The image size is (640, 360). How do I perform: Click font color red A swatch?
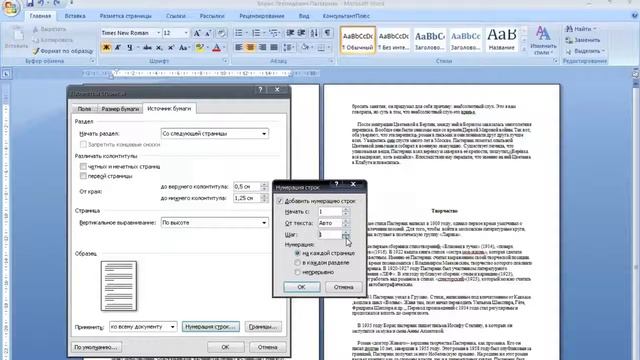[217, 48]
